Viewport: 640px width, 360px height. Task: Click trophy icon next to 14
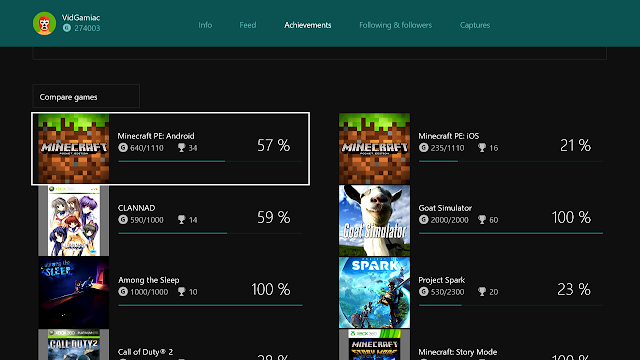click(x=182, y=220)
